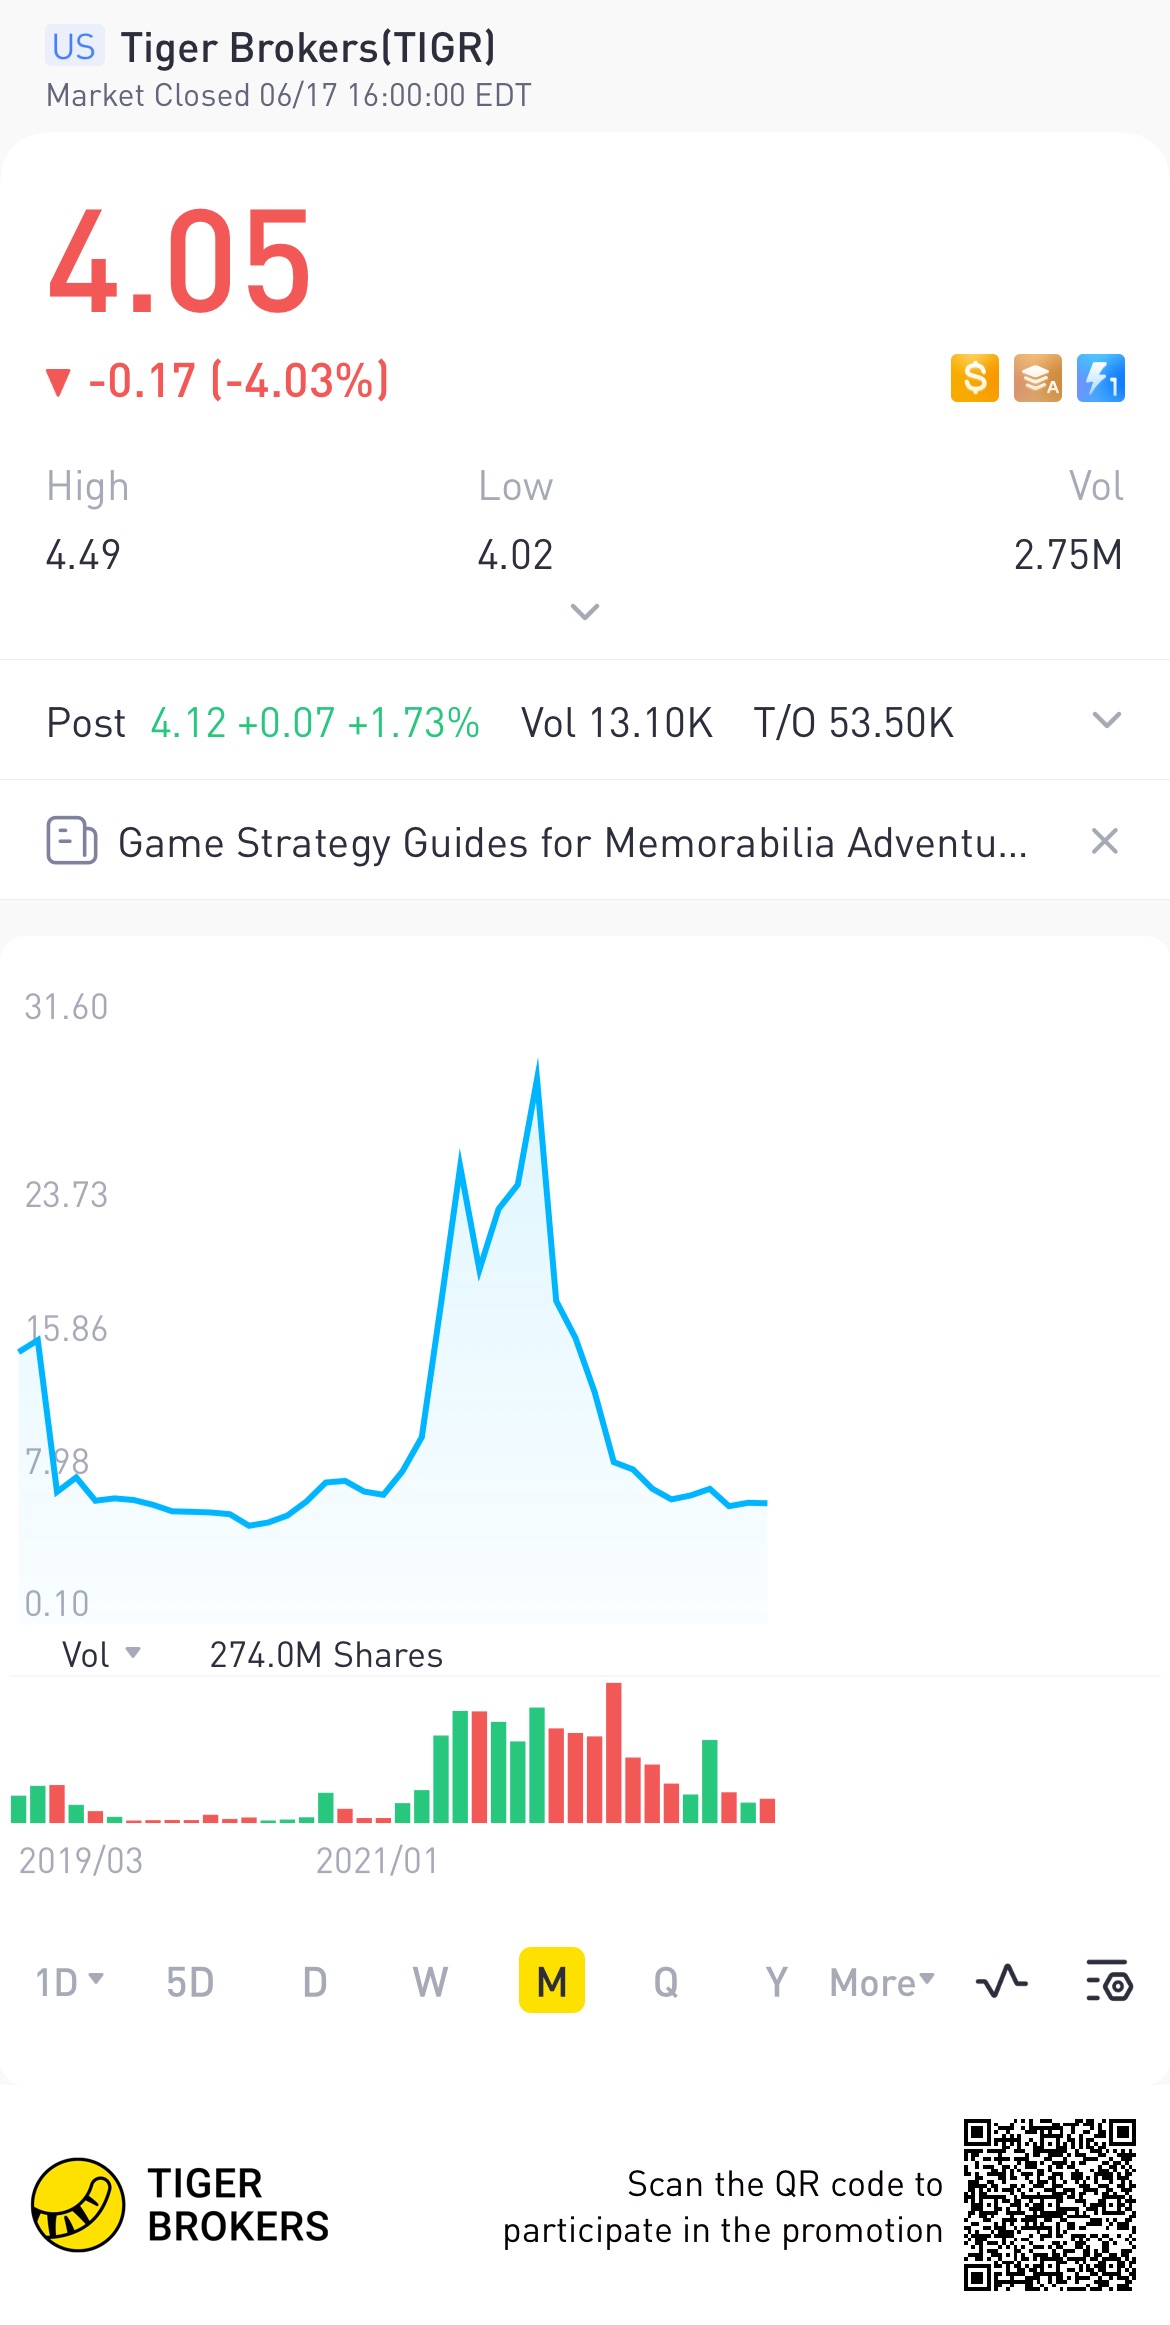Screen dimensions: 1170x2325
Task: Expand more quote details below Low
Action: 584,611
